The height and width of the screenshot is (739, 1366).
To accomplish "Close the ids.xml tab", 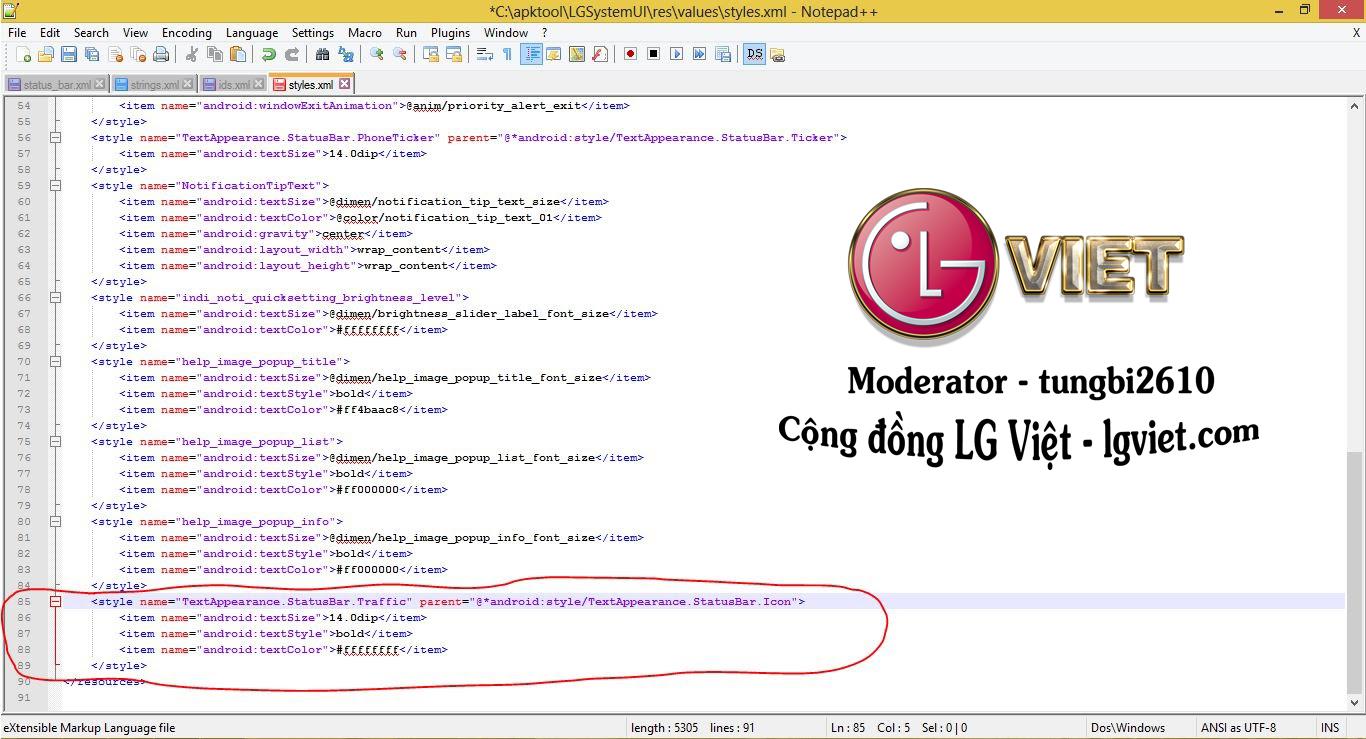I will coord(258,84).
